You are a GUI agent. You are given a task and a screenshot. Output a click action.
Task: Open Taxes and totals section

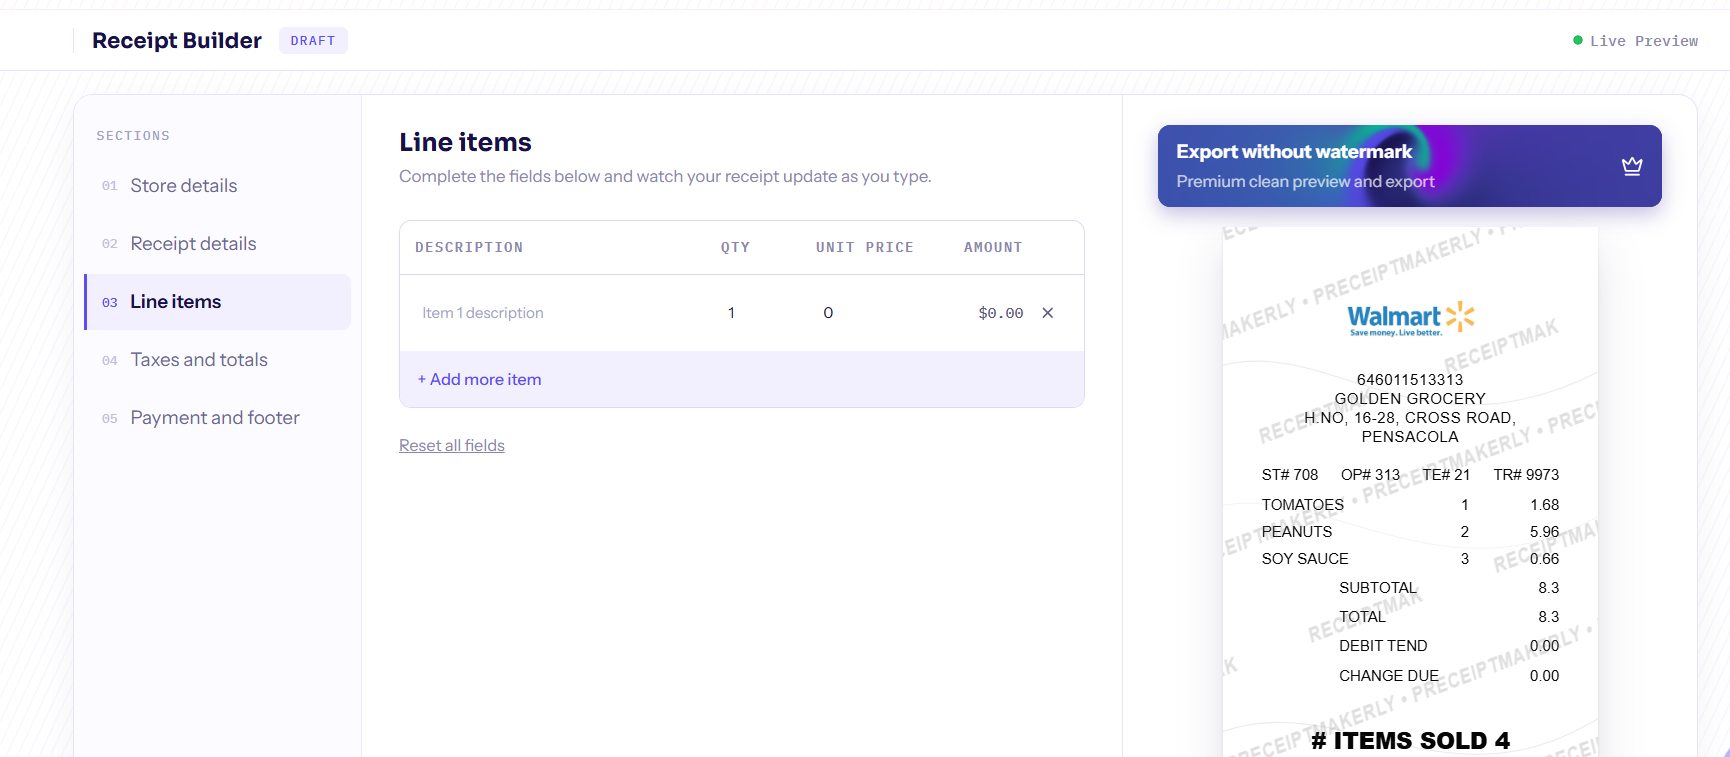(218, 360)
